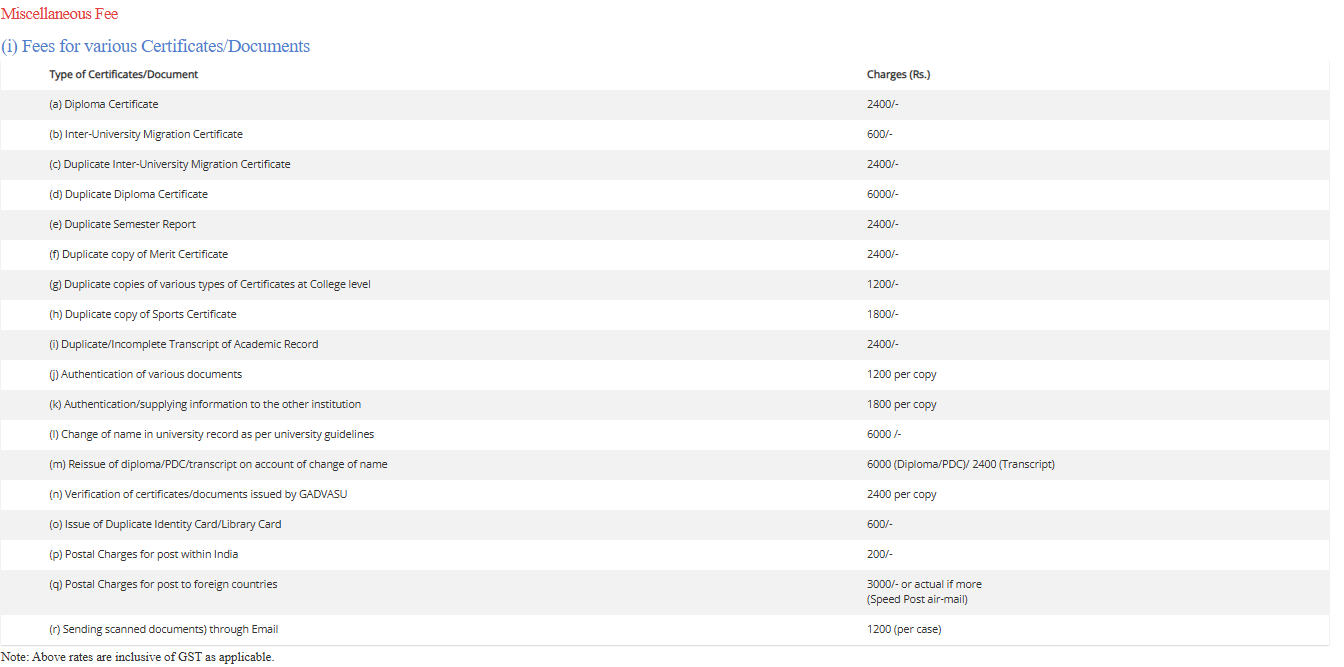Click Duplicate/Incomplete Transcript of Academic Record
1344x667 pixels.
pos(183,345)
